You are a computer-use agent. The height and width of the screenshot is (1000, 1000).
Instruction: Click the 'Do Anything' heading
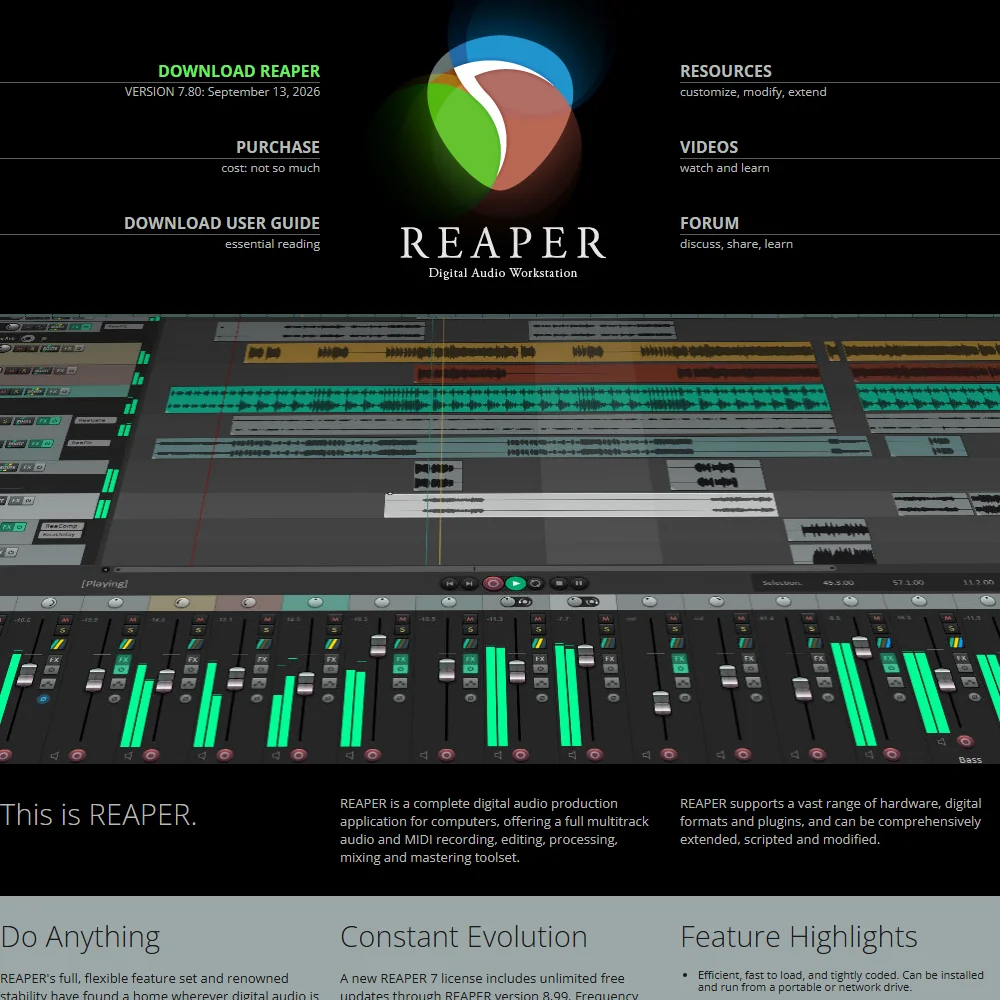pos(80,937)
